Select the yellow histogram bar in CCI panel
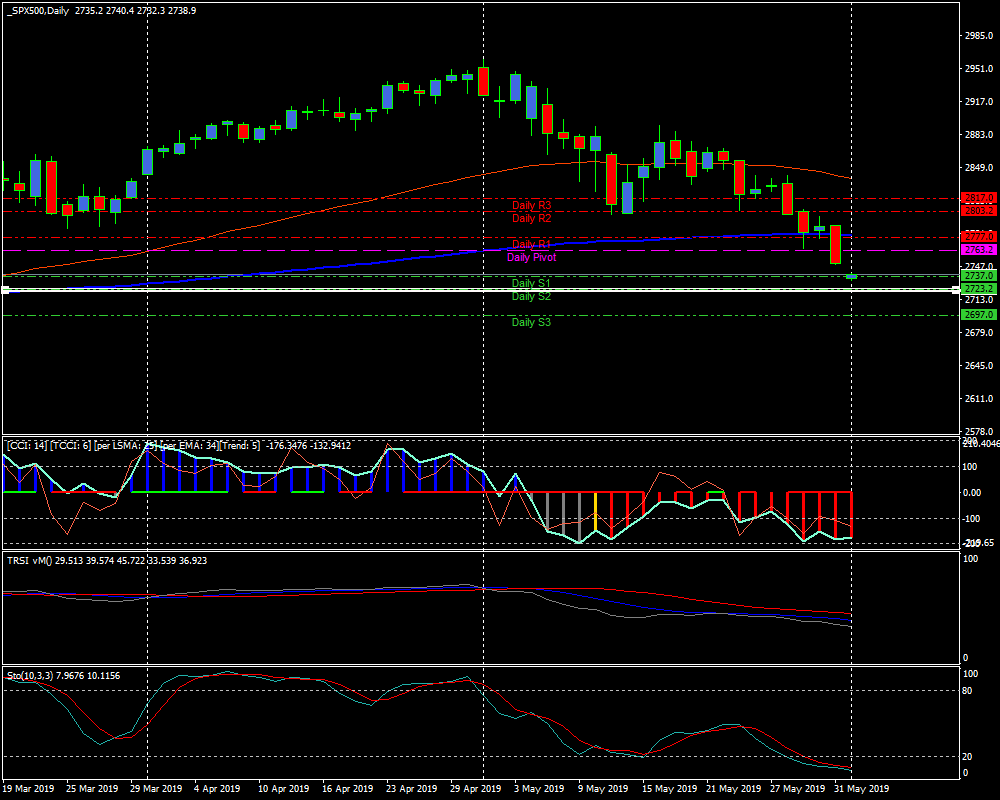This screenshot has height=800, width=1000. tap(596, 512)
